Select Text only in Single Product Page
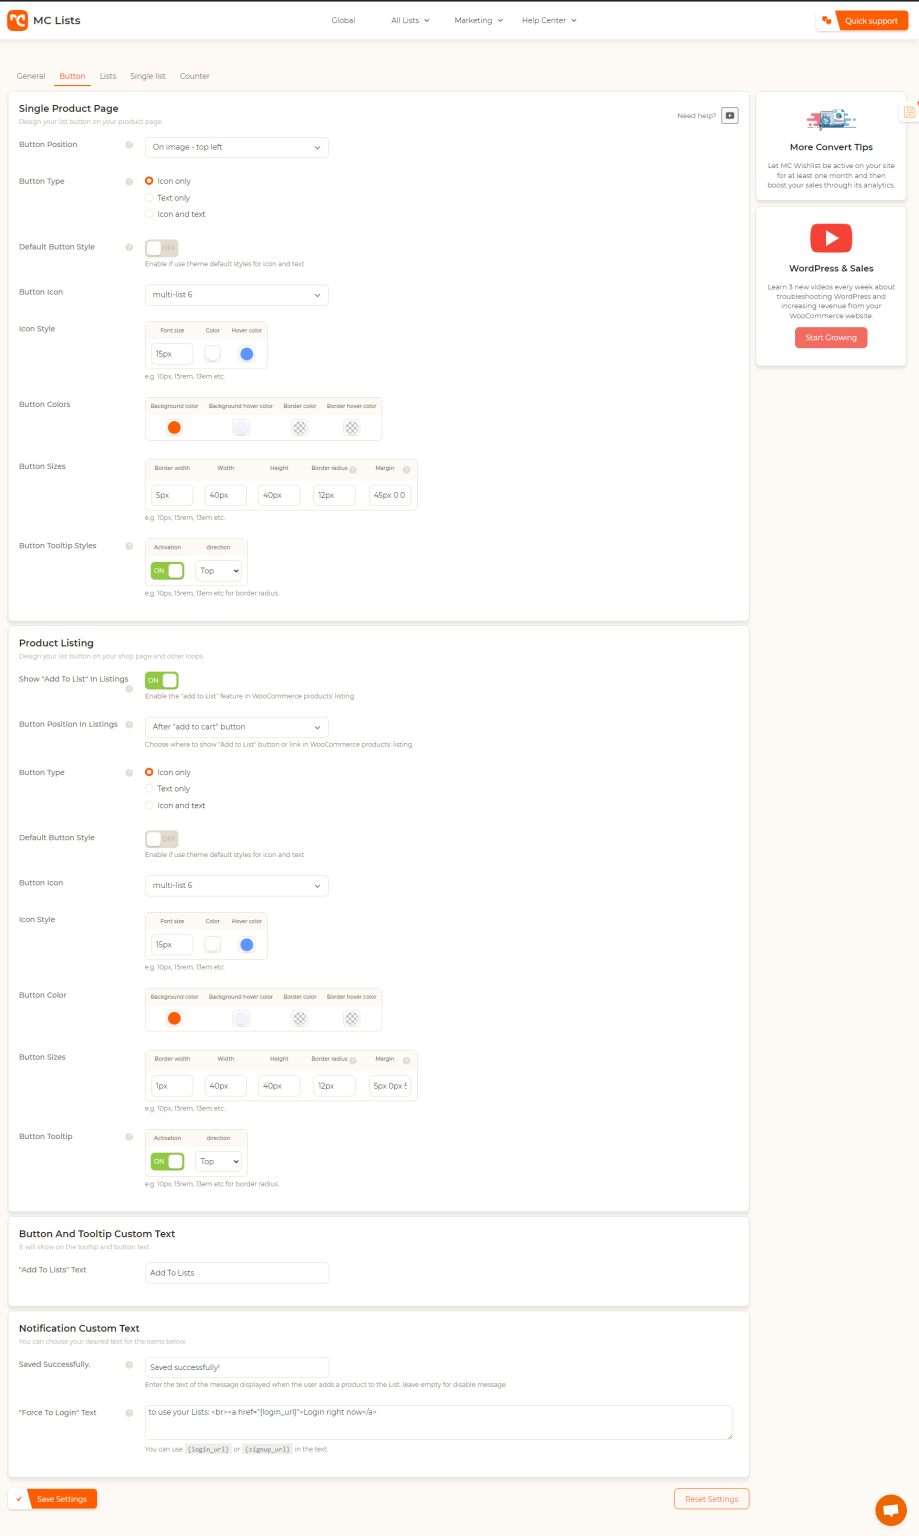This screenshot has height=1536, width=919. pos(149,198)
